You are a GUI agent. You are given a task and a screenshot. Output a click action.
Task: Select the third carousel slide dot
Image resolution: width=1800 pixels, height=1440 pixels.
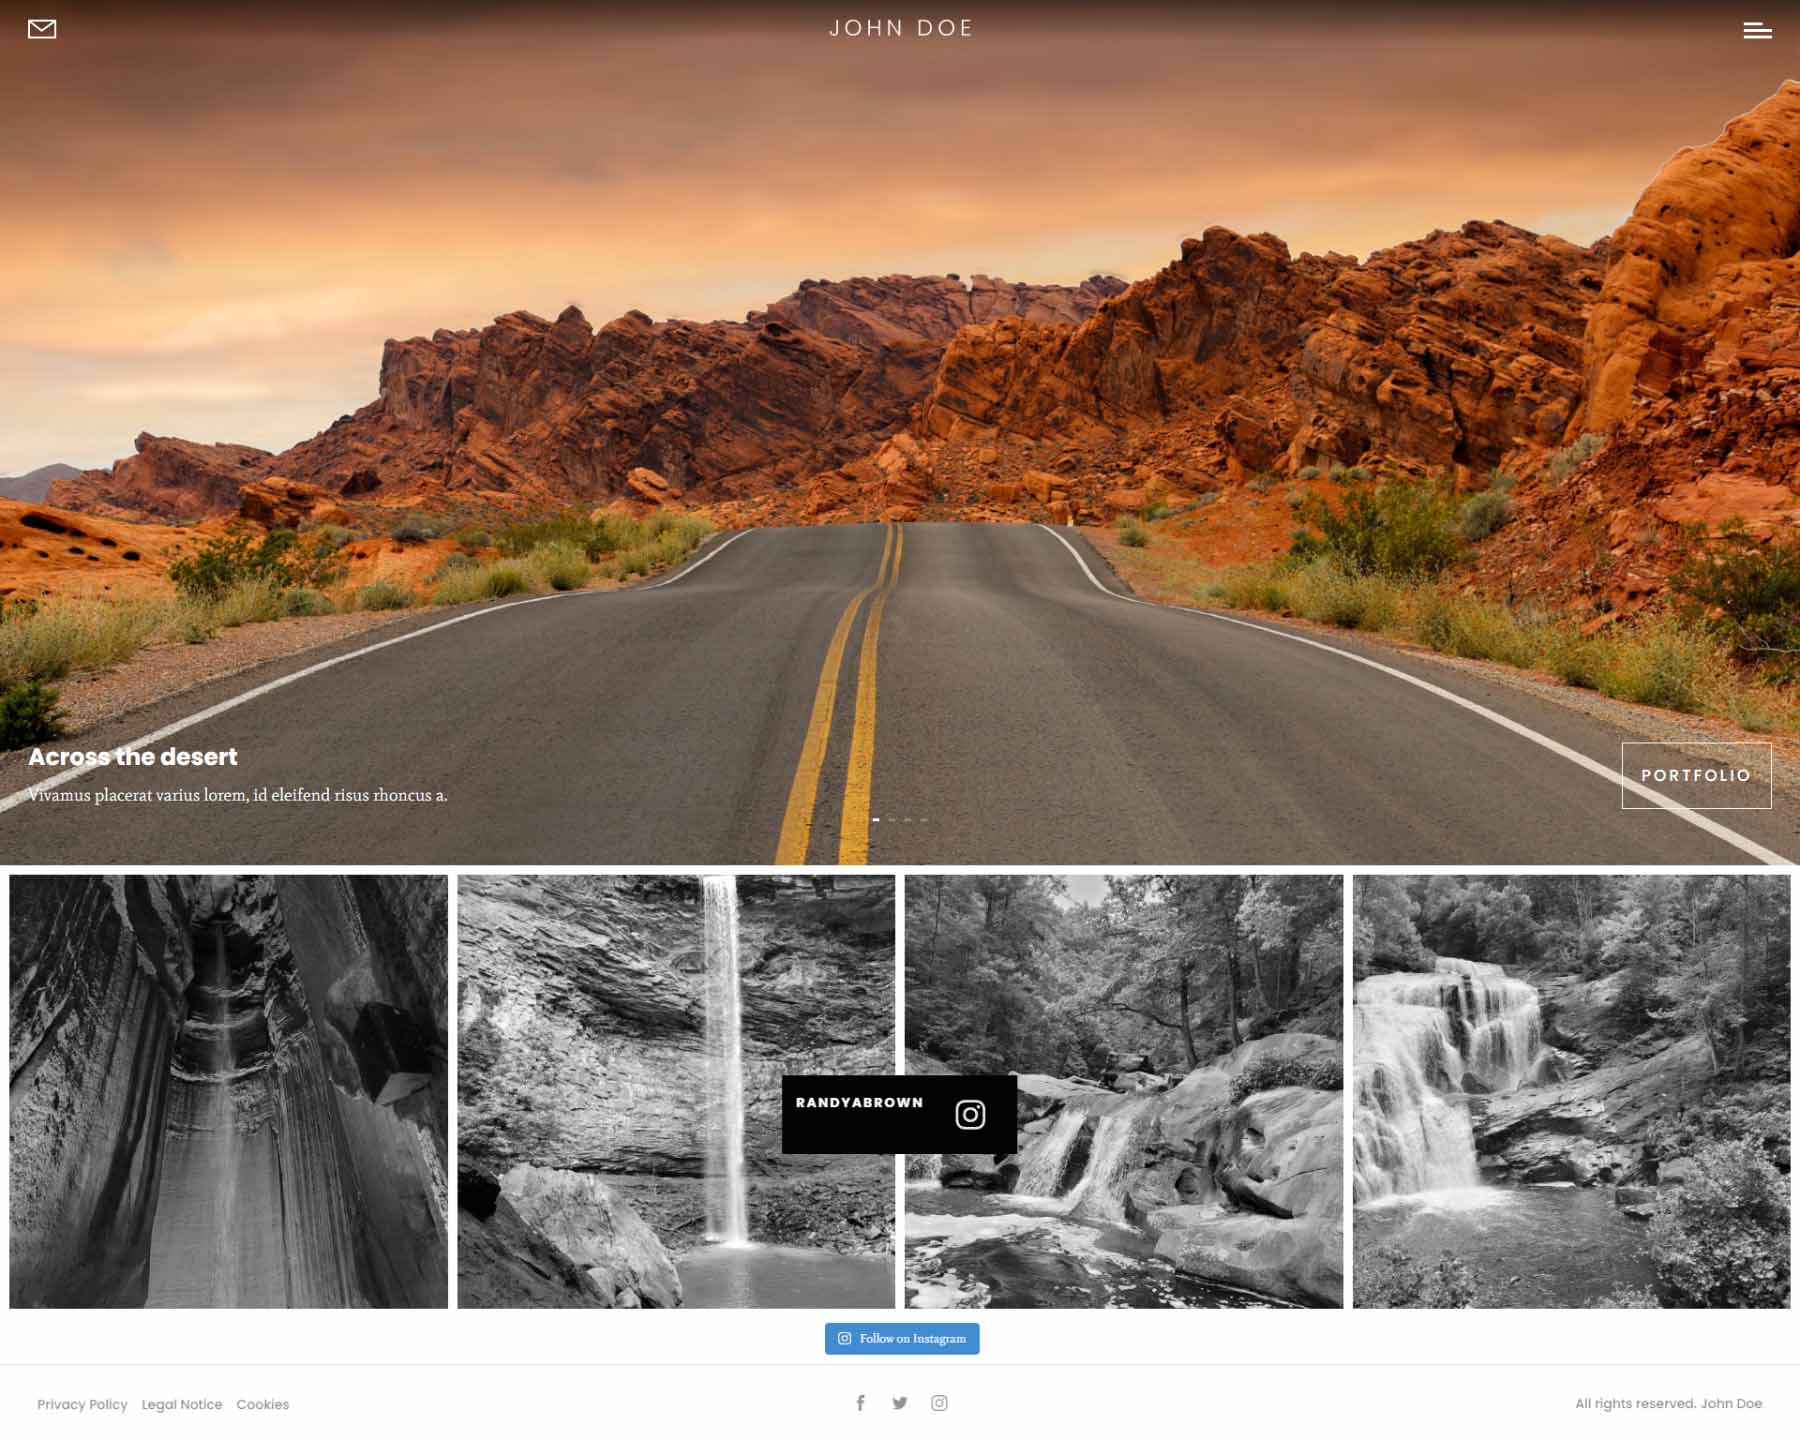pos(908,819)
